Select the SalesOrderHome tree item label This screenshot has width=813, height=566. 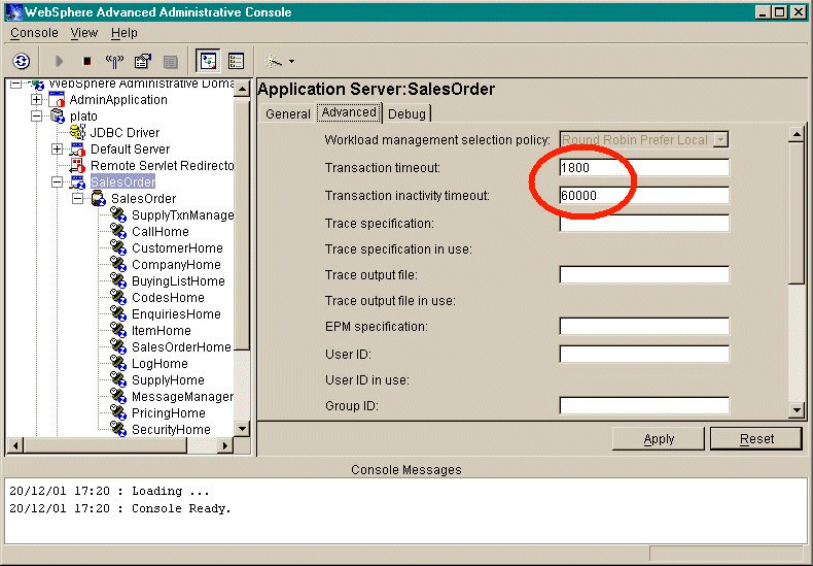[181, 347]
